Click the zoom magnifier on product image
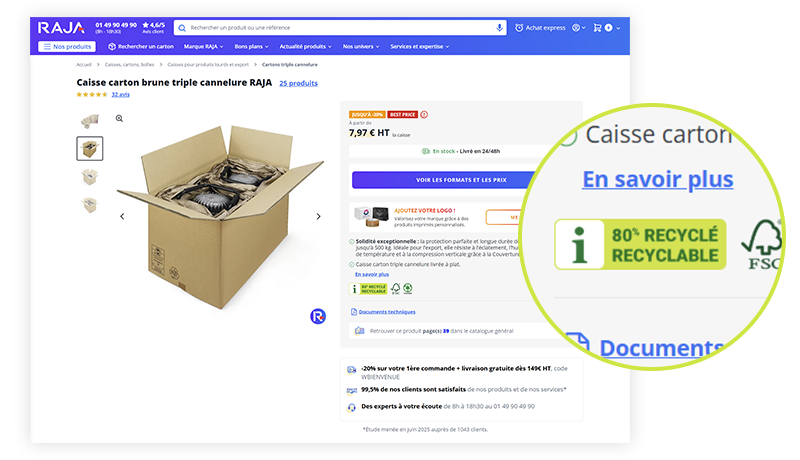 click(x=119, y=118)
